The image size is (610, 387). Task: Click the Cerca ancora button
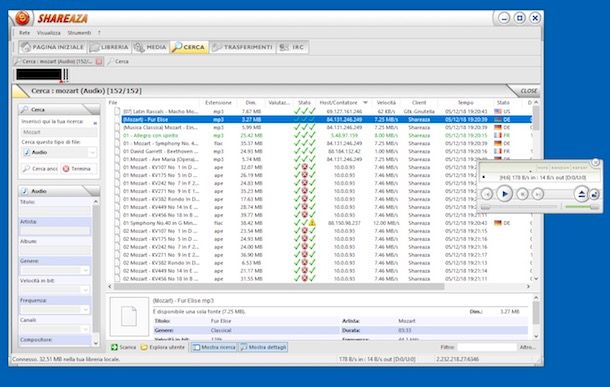click(x=40, y=169)
